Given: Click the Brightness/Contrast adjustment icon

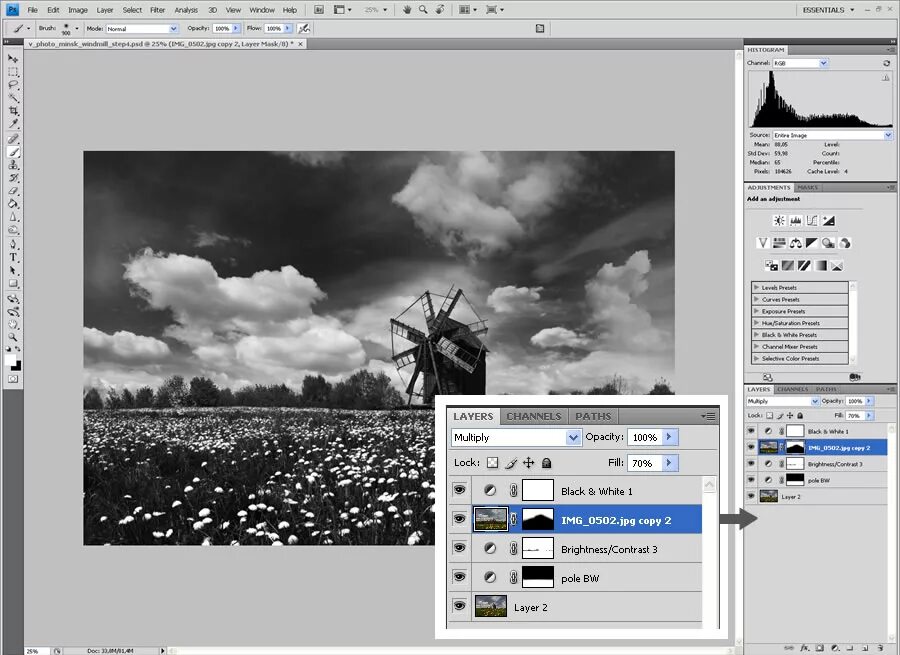Looking at the screenshot, I should [x=779, y=220].
